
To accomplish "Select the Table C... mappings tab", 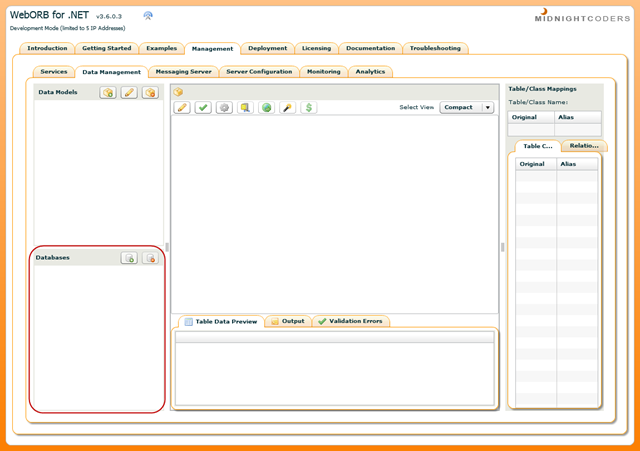I will tap(538, 146).
